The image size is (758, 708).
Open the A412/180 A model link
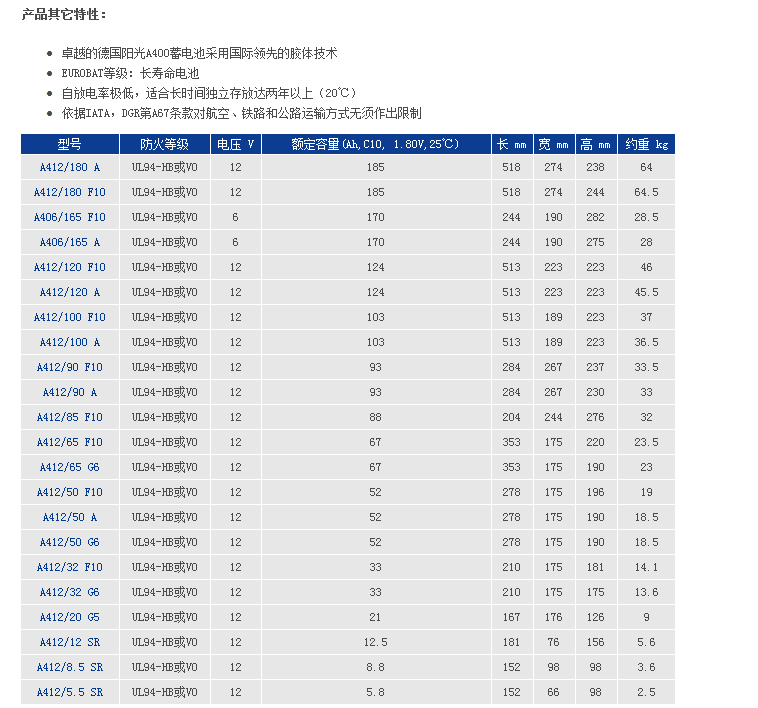point(69,167)
